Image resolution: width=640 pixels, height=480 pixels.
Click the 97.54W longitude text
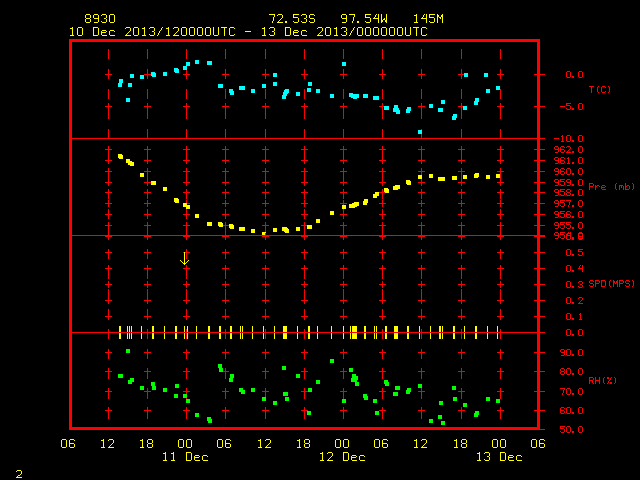364,19
